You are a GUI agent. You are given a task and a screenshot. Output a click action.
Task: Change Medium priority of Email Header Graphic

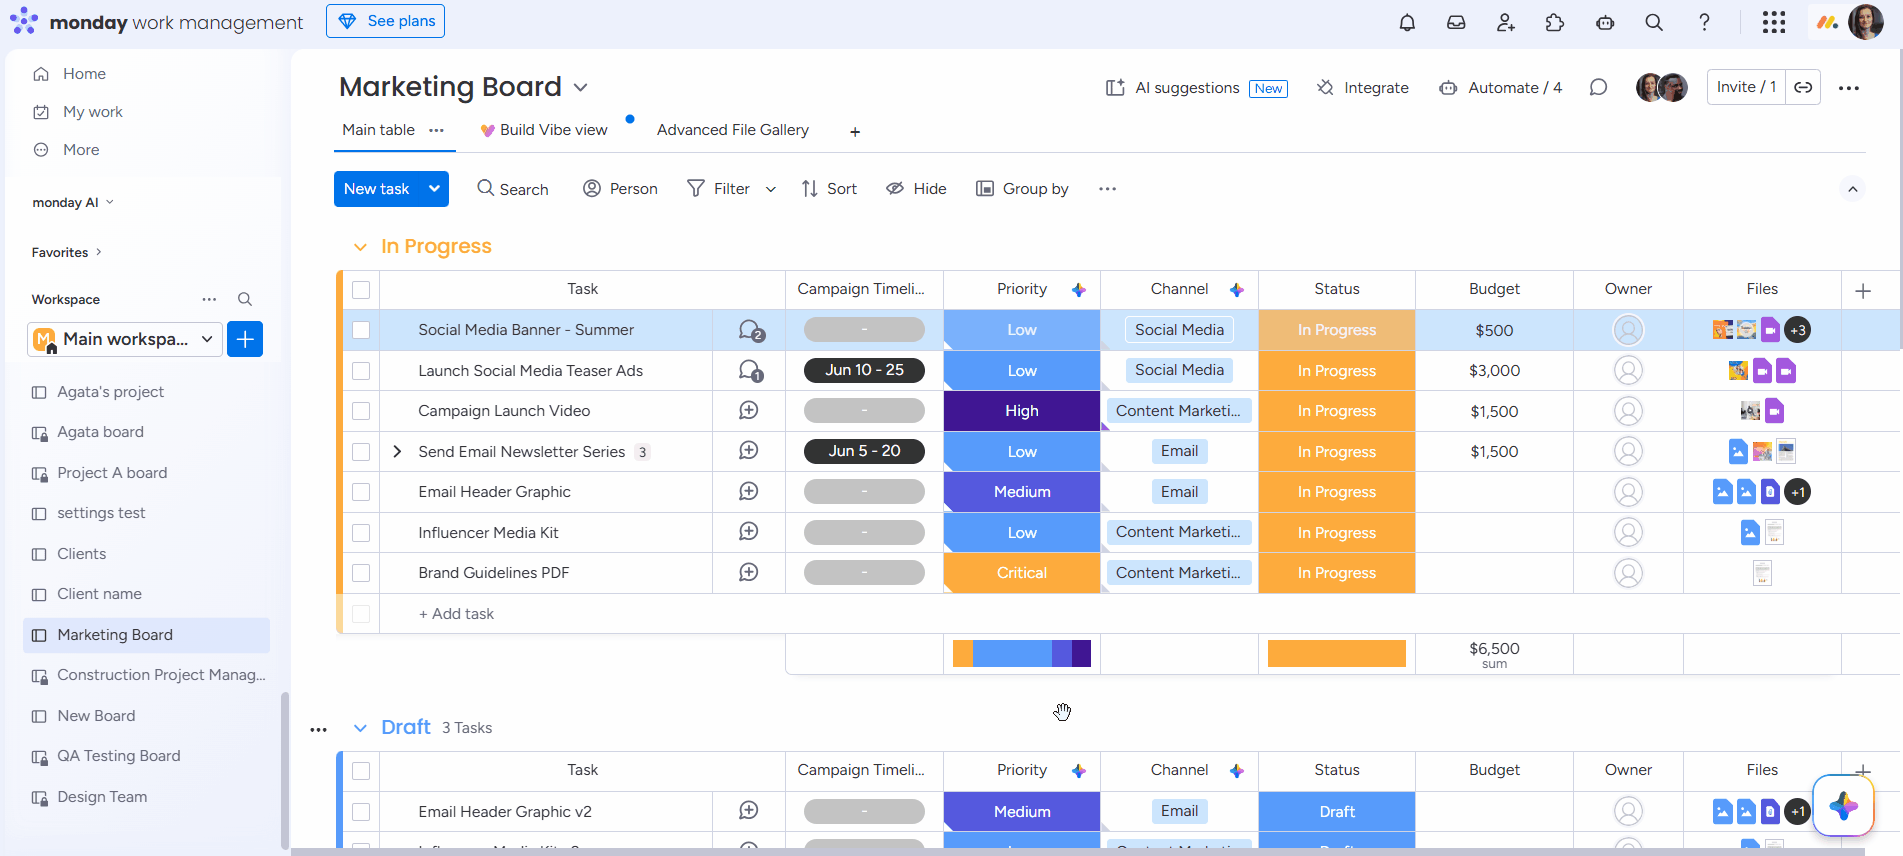1022,492
